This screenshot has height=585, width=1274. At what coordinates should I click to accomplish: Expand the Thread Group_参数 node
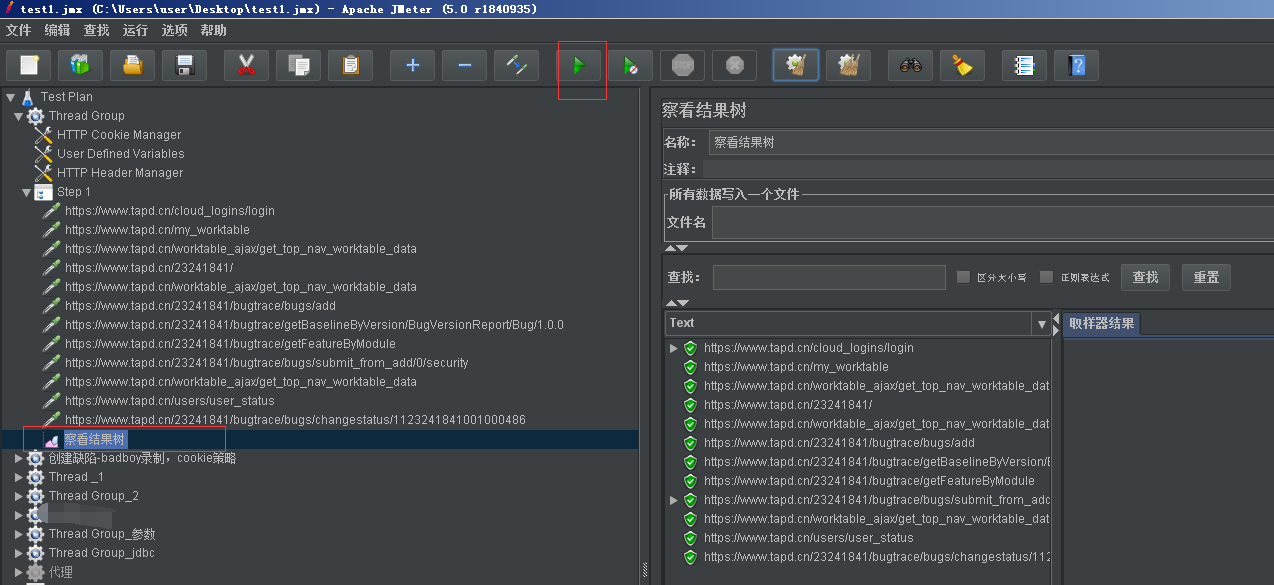(x=18, y=534)
